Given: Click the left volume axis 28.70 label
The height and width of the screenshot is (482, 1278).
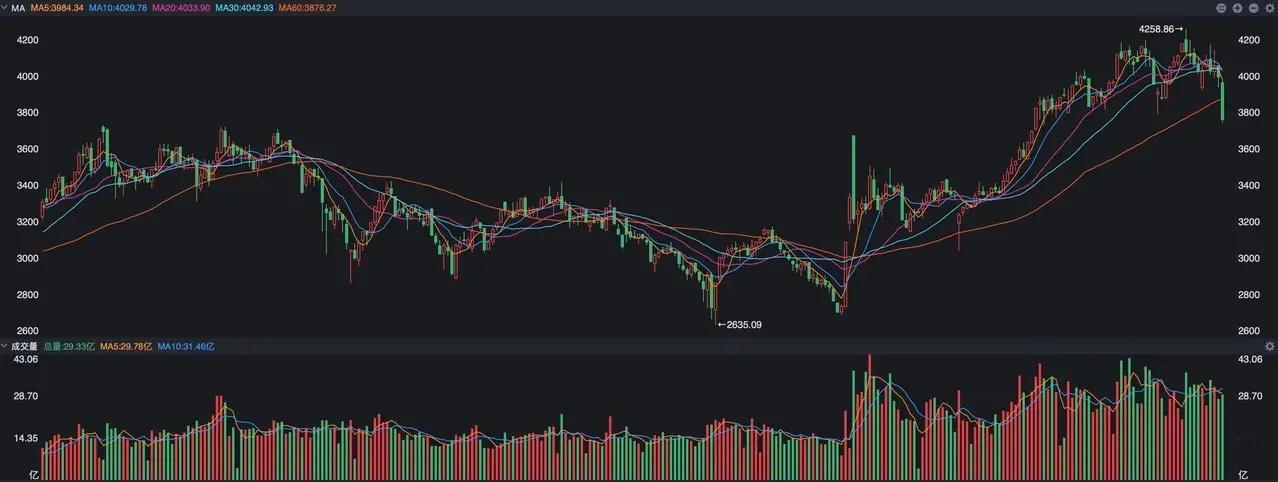Looking at the screenshot, I should pyautogui.click(x=25, y=396).
